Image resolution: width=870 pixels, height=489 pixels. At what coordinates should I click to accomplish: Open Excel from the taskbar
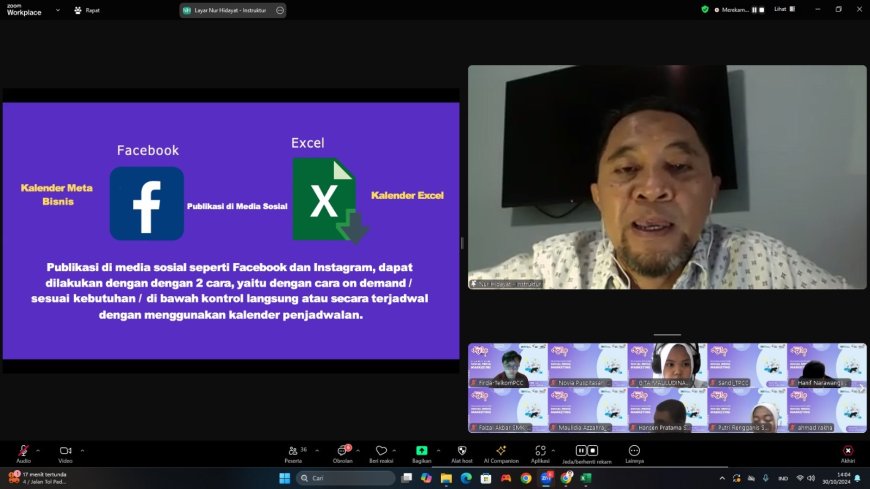[x=586, y=478]
